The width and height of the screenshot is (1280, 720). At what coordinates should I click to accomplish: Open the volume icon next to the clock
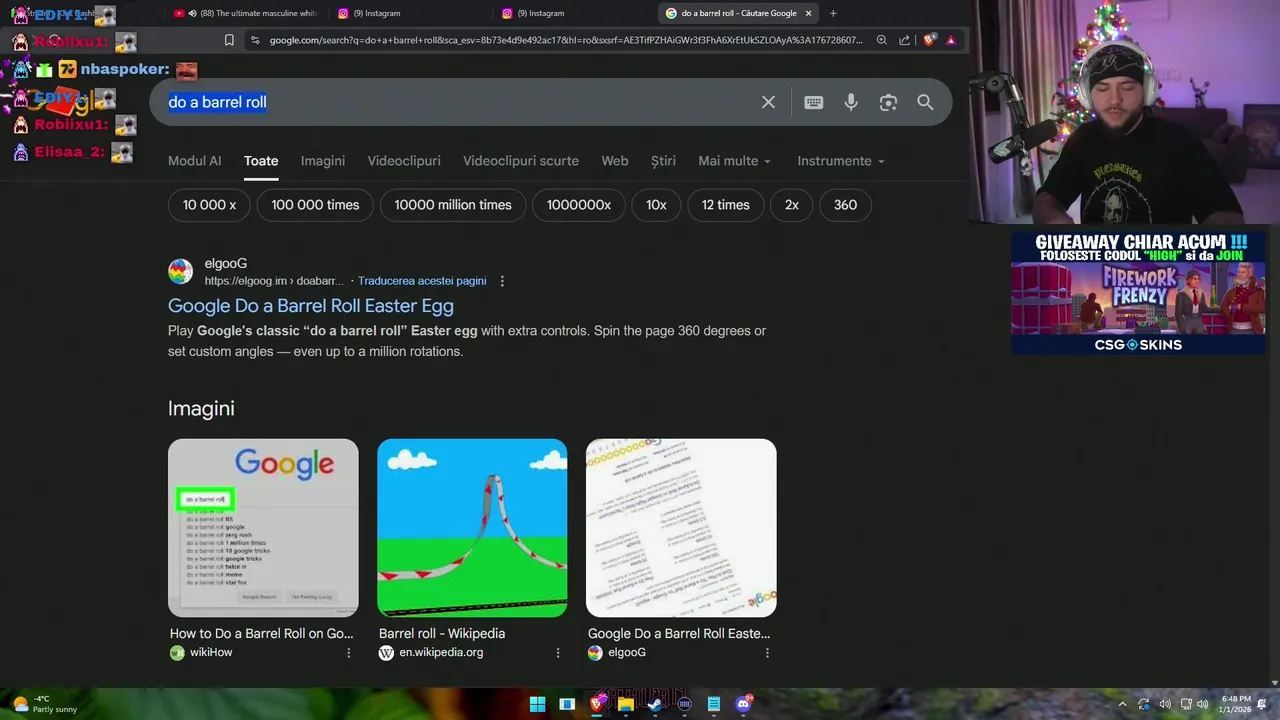pyautogui.click(x=1204, y=704)
